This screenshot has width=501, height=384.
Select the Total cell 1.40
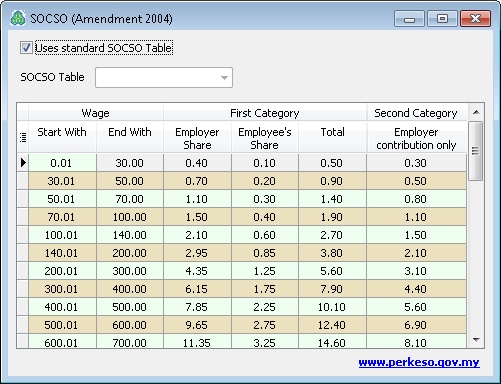click(x=332, y=199)
